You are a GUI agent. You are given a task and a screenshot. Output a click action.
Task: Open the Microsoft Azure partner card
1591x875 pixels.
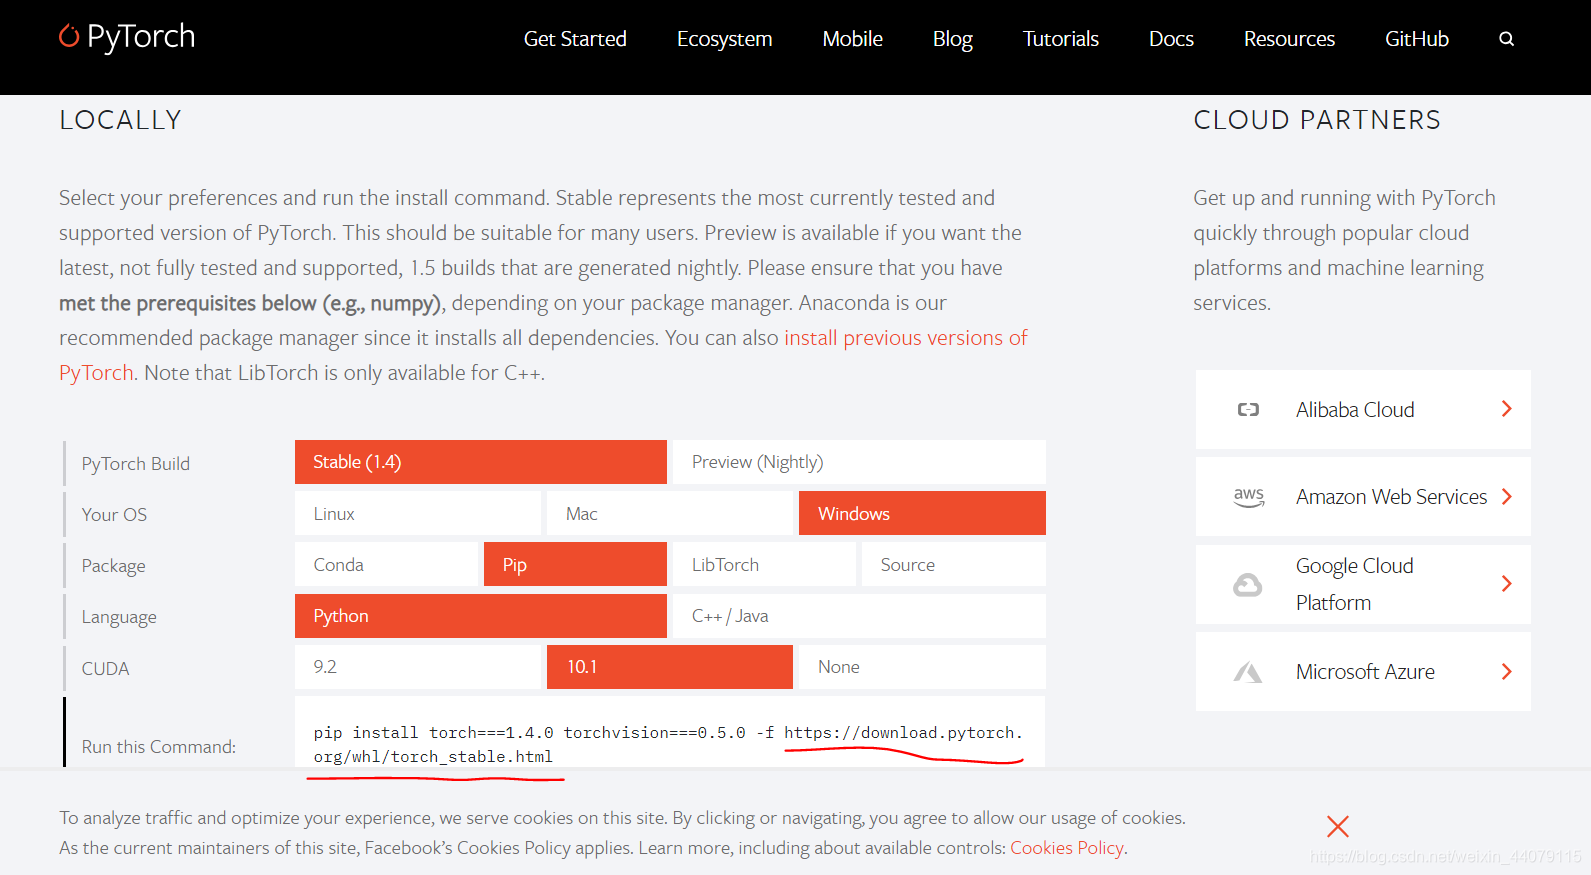pos(1363,672)
